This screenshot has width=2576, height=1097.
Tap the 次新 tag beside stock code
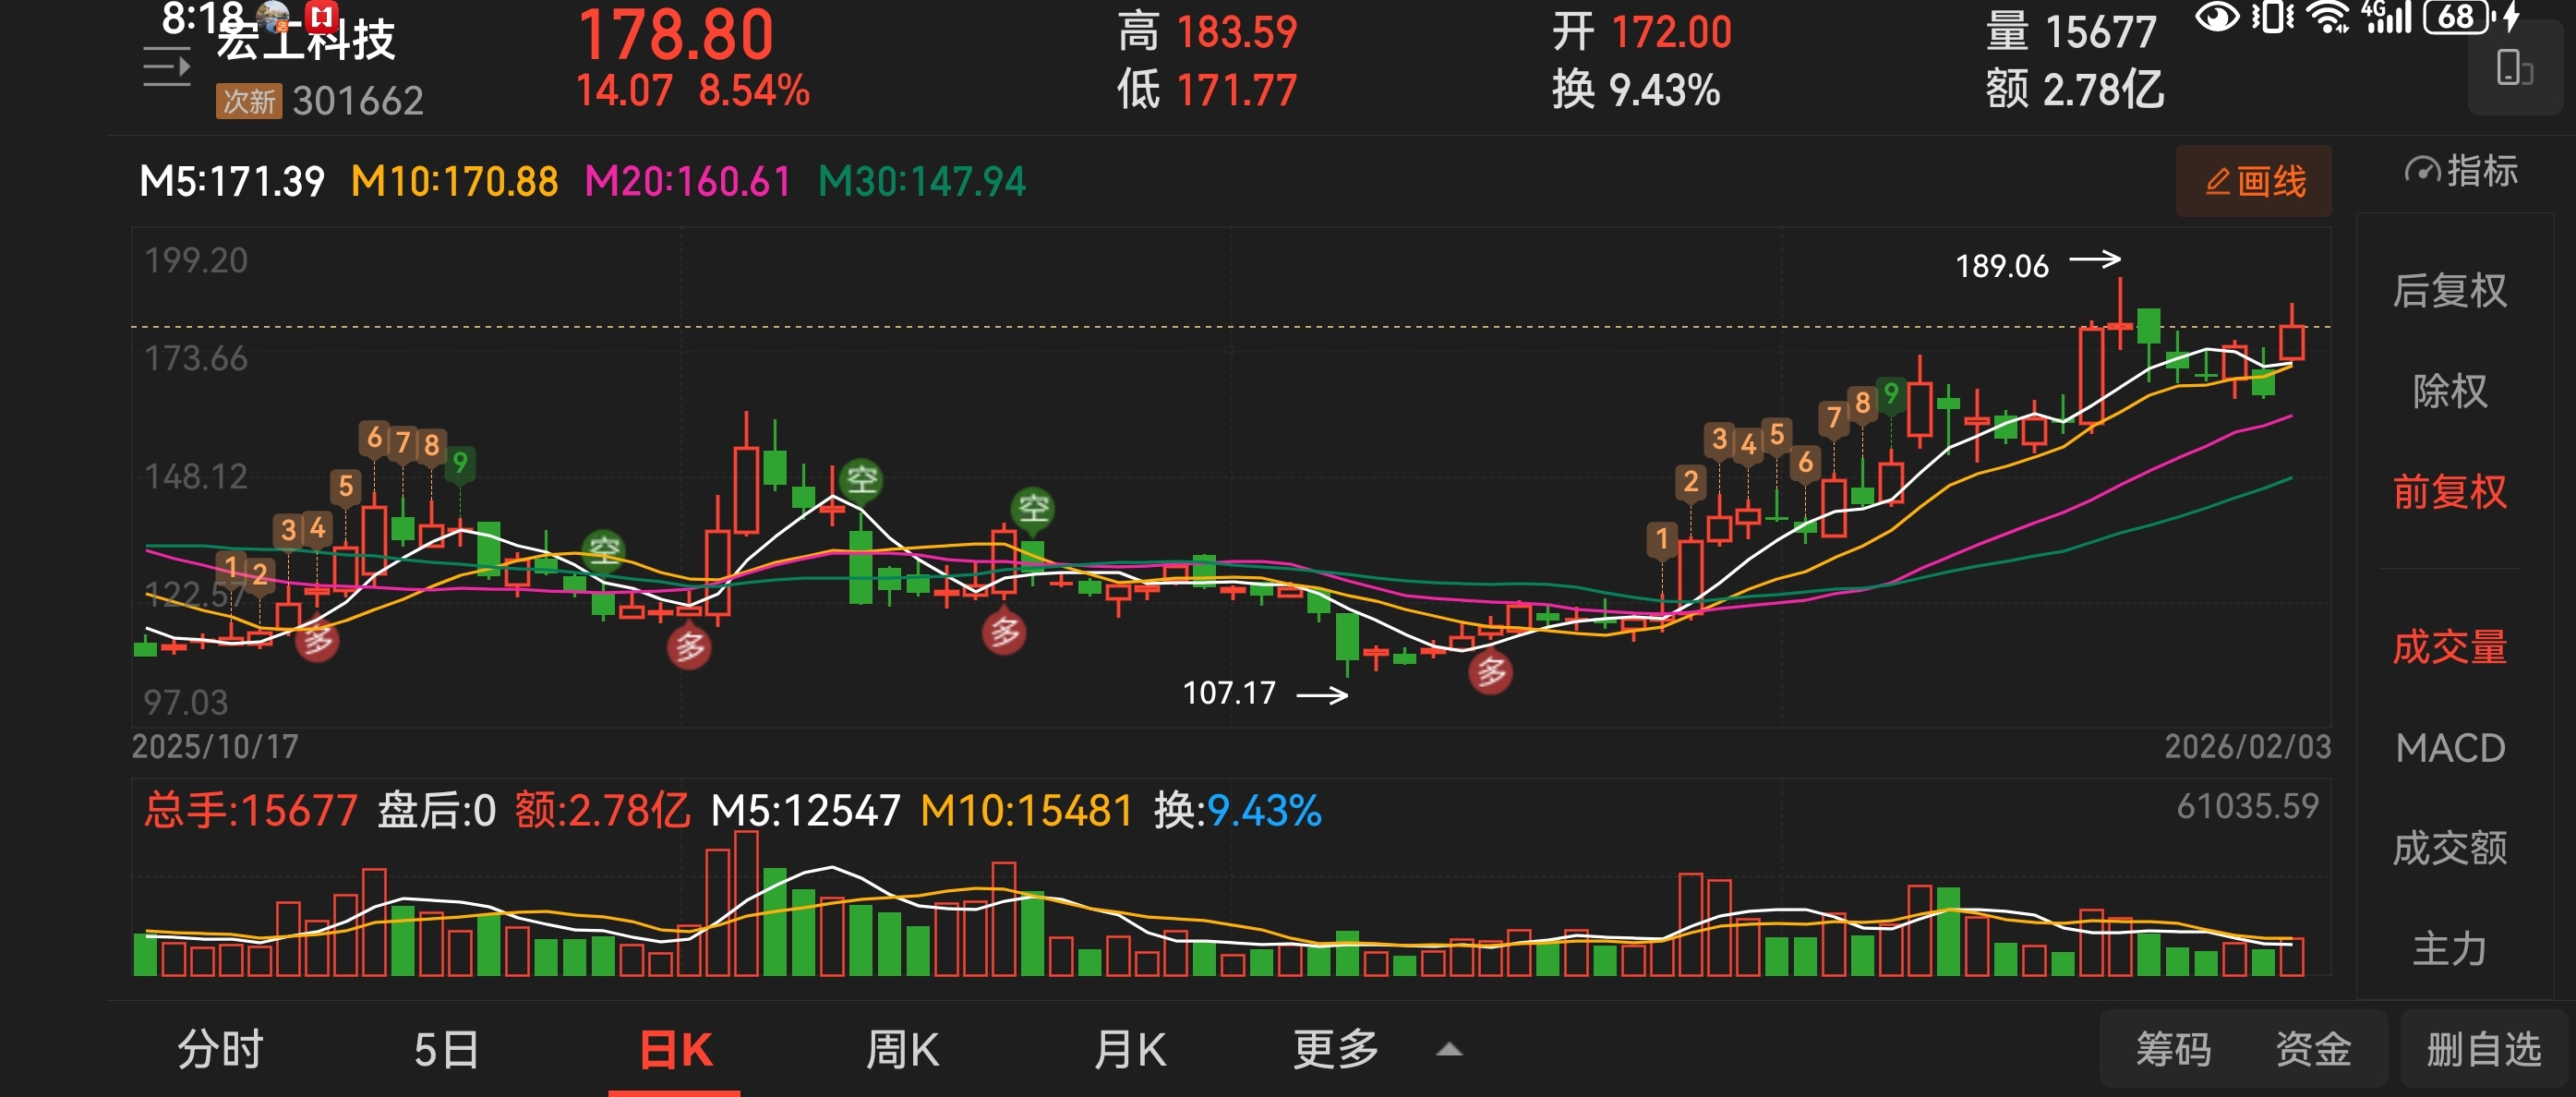pos(249,101)
